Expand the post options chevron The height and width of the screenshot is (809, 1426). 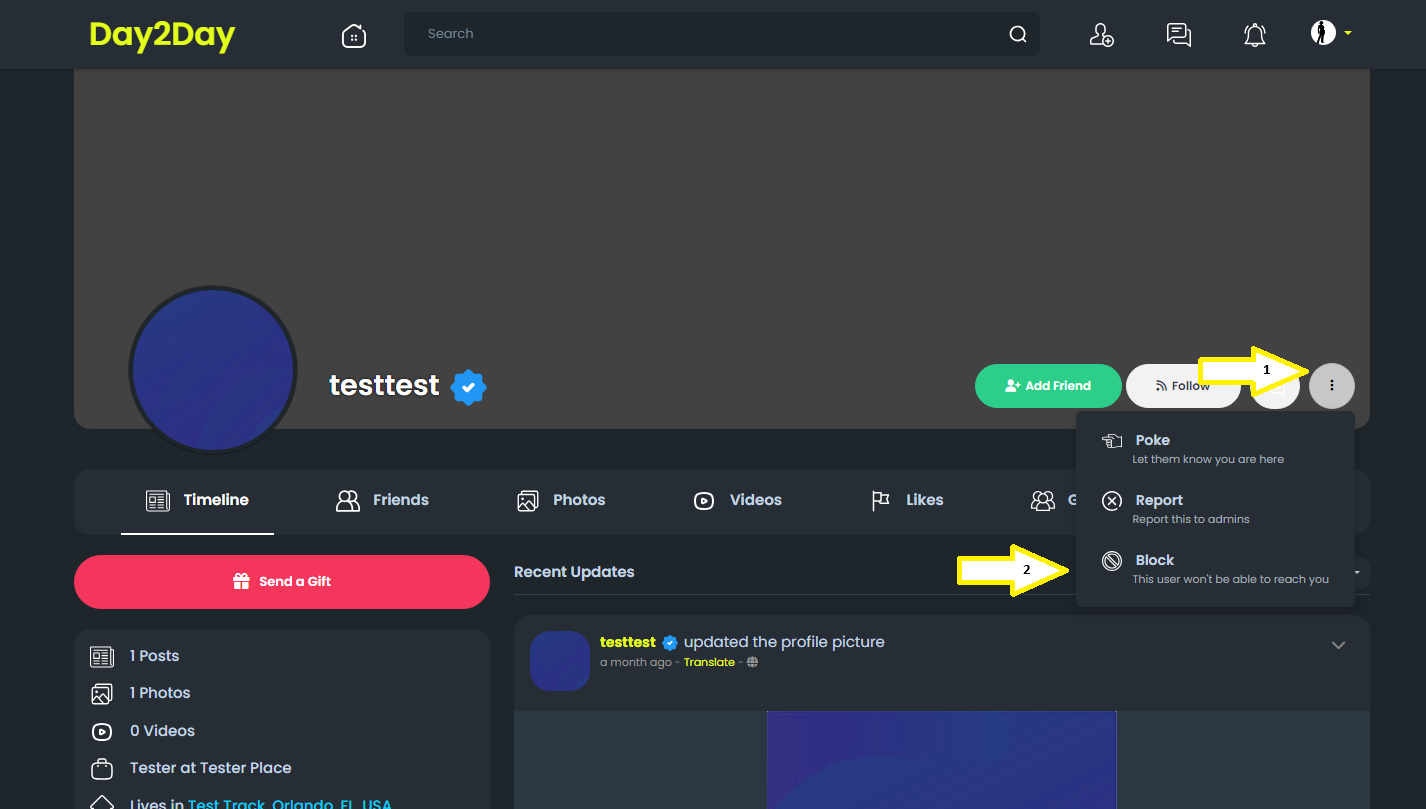point(1338,645)
